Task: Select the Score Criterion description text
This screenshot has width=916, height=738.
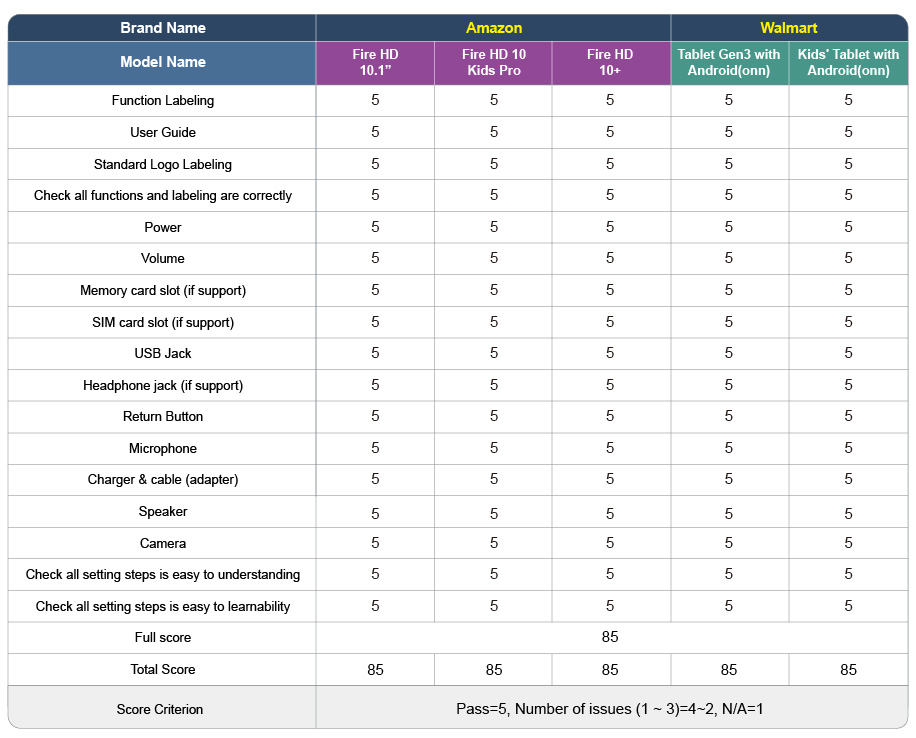Action: click(x=610, y=709)
